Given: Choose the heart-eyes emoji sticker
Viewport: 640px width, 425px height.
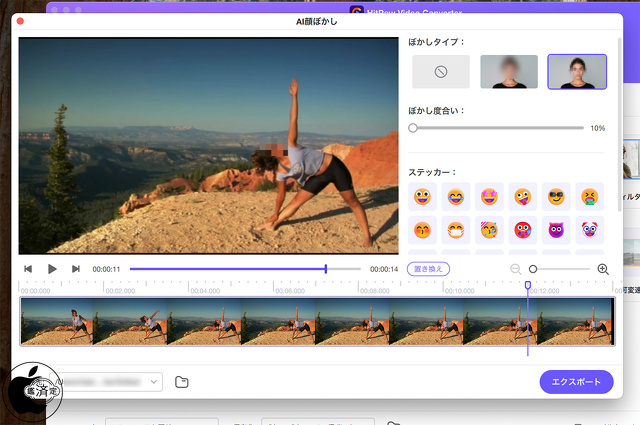Looking at the screenshot, I should 489,197.
